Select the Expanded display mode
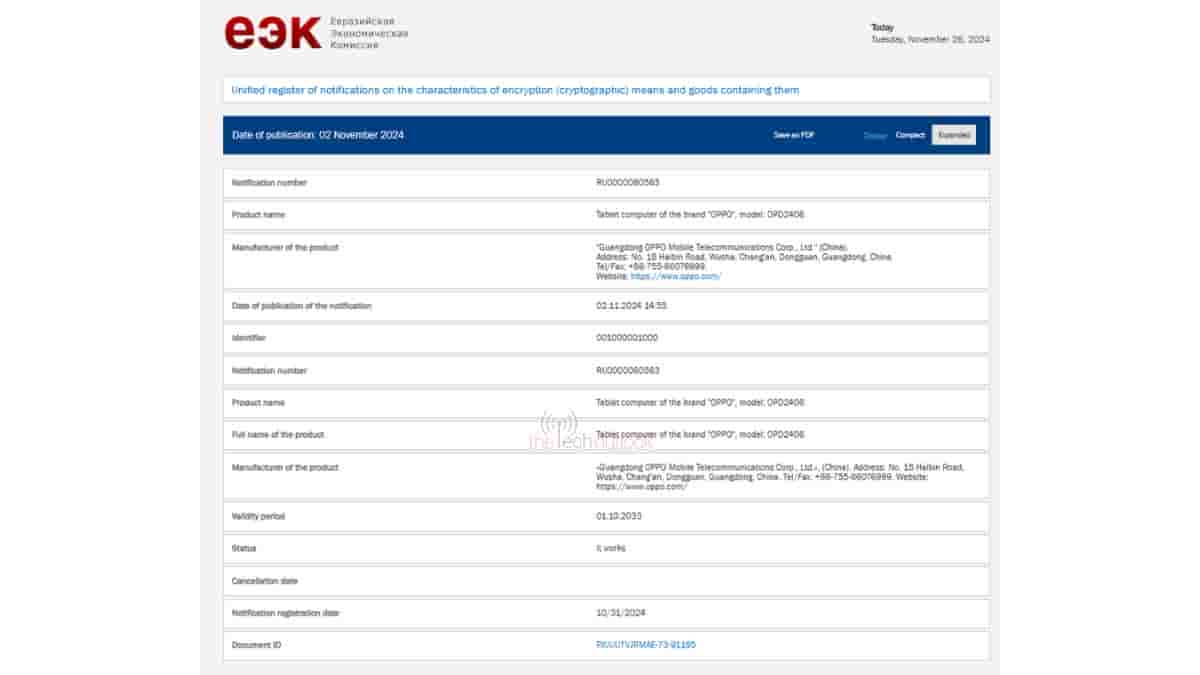The height and width of the screenshot is (675, 1200). [x=954, y=135]
